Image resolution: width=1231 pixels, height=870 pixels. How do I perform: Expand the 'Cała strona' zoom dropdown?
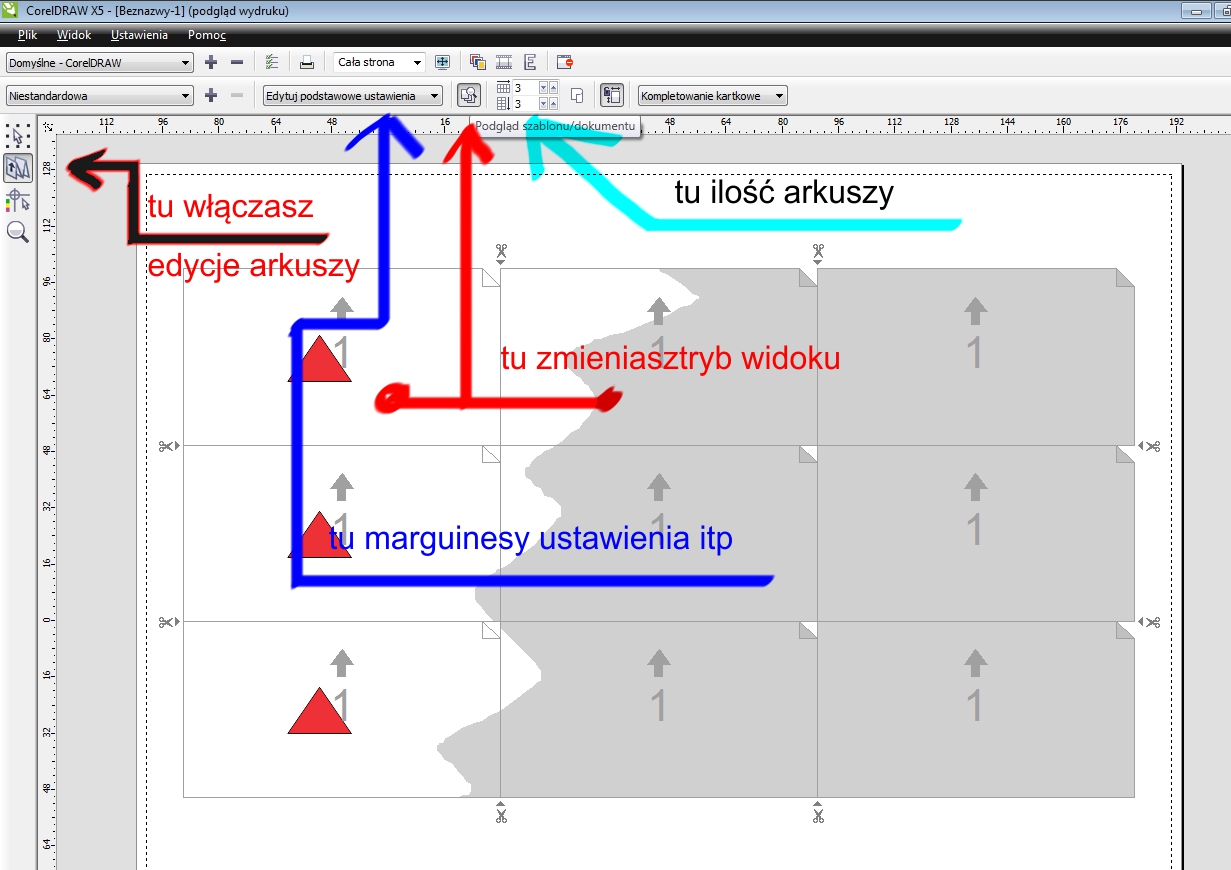[379, 62]
